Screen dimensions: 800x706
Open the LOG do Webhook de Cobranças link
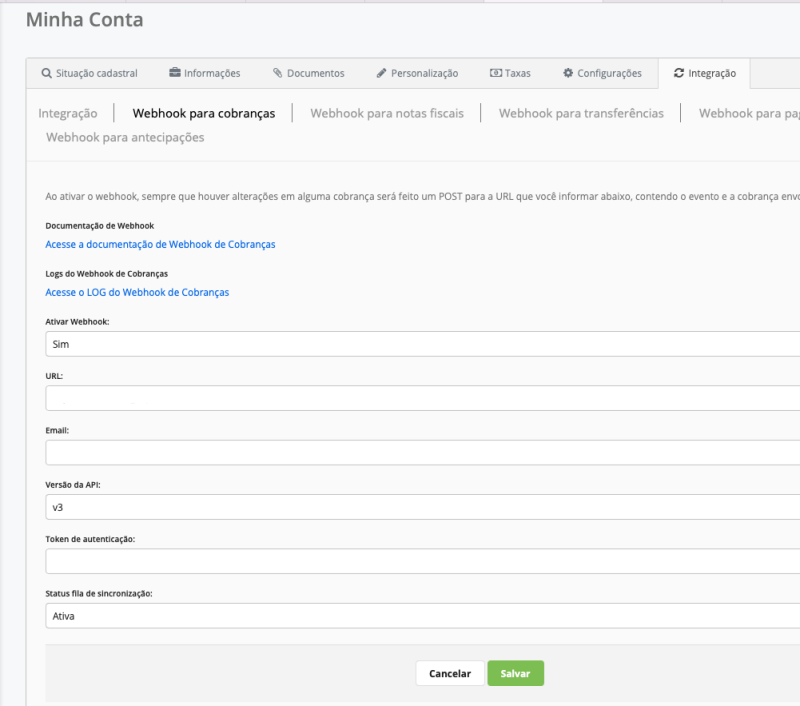click(137, 292)
